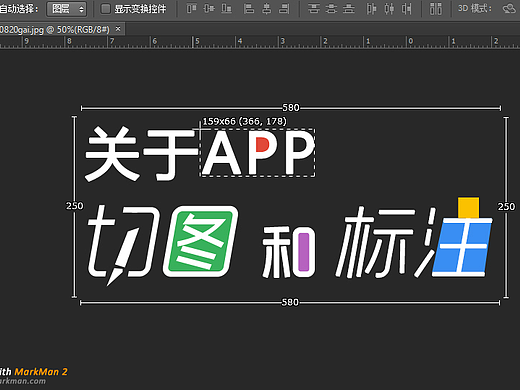520x390 pixels.
Task: Click the auto-align layers icon
Action: pos(436,9)
